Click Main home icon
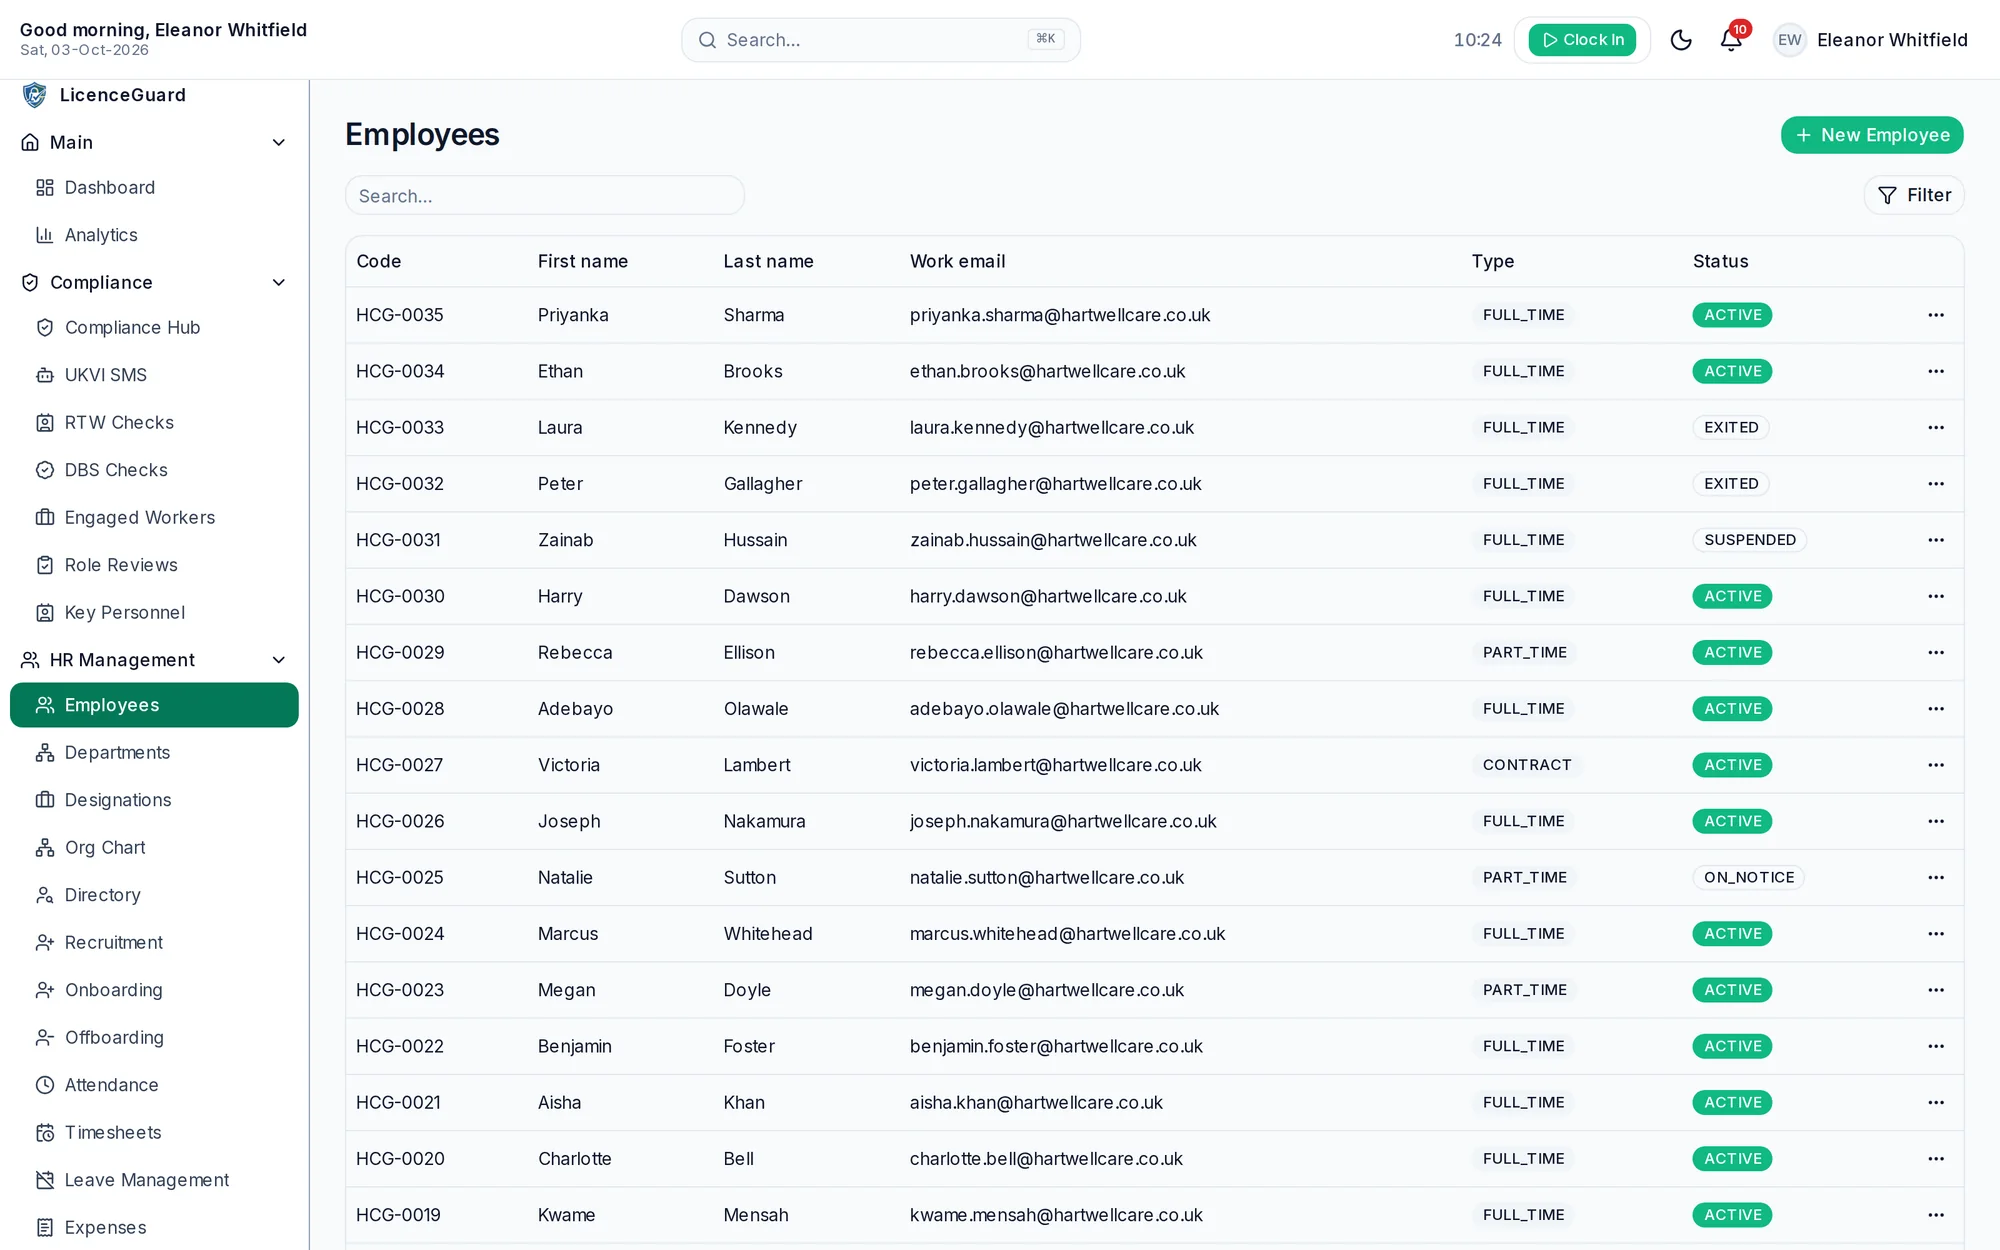Viewport: 2000px width, 1250px height. (x=30, y=143)
